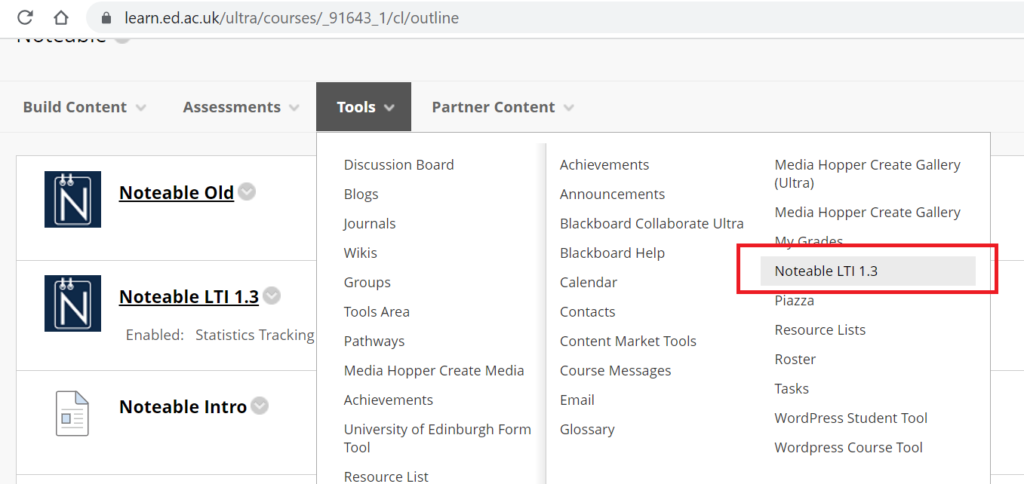Choose Blogs from the Tools menu
The image size is (1024, 484).
point(361,194)
